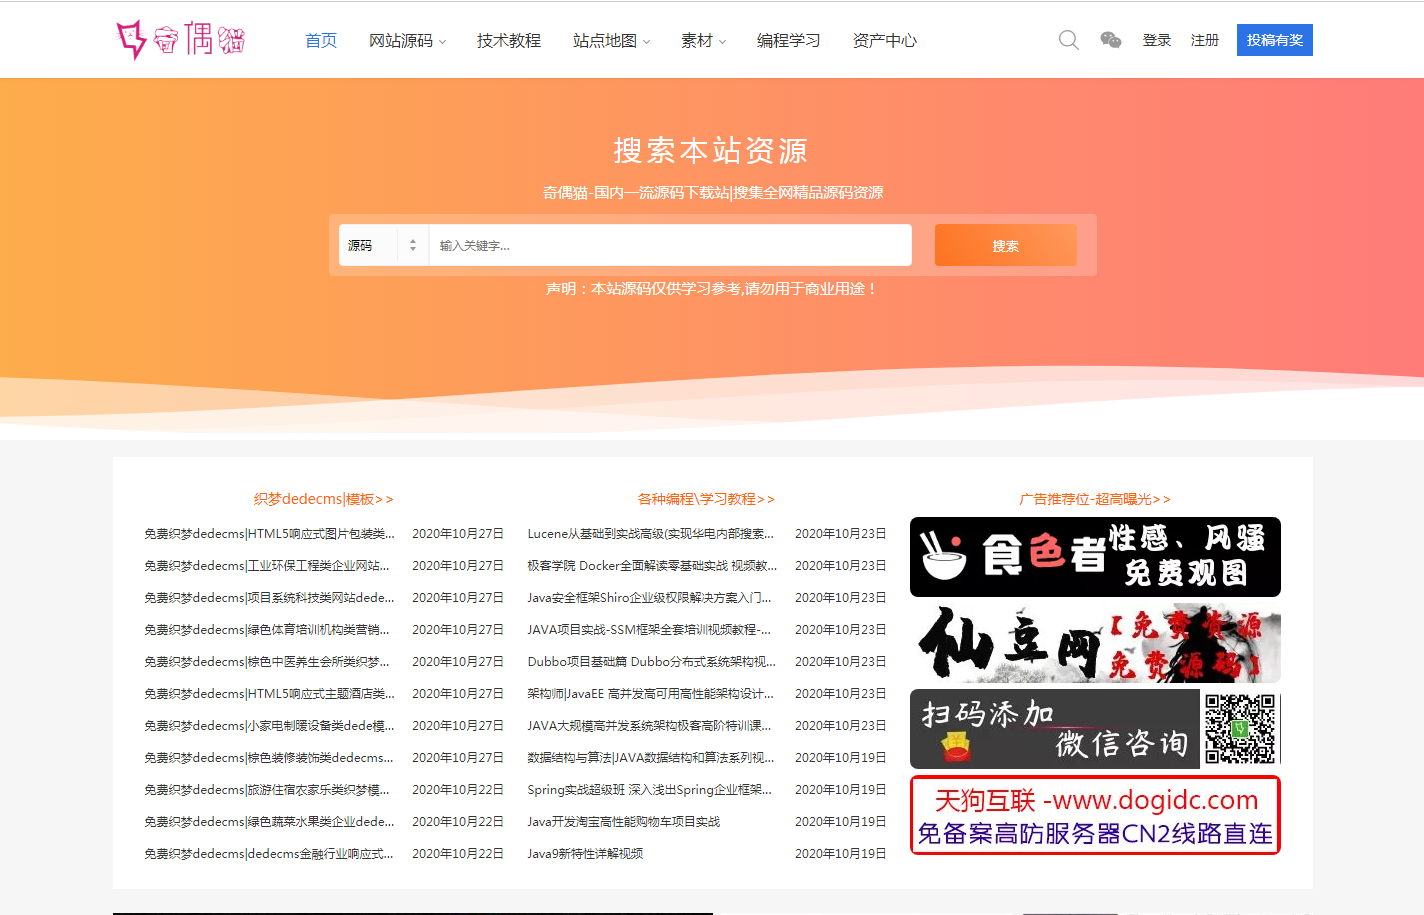Viewport: 1424px width, 915px height.
Task: Open the 食色者 advertisement banner
Action: [1095, 557]
